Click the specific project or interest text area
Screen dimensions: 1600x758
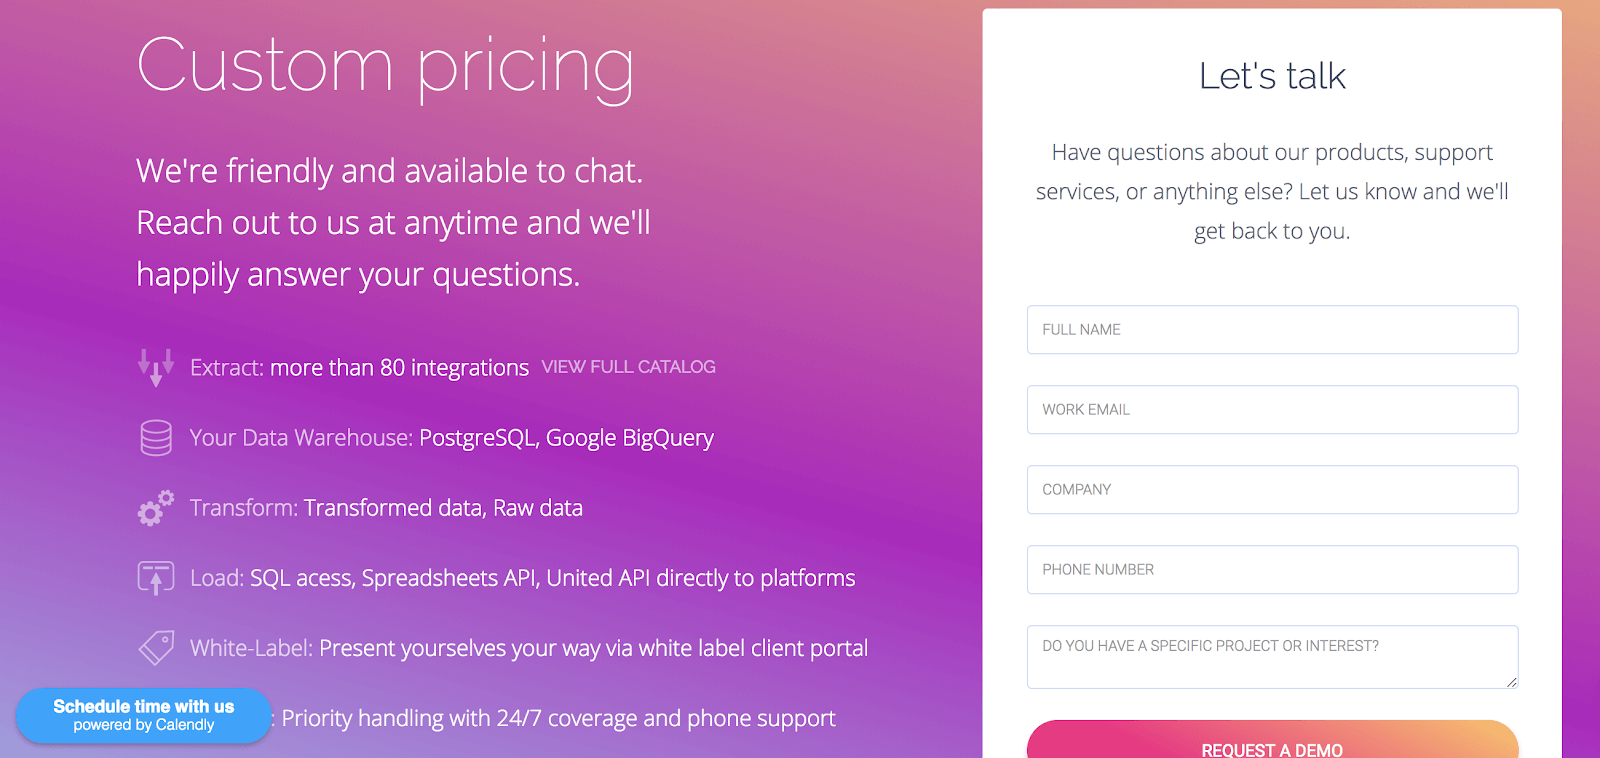tap(1272, 656)
